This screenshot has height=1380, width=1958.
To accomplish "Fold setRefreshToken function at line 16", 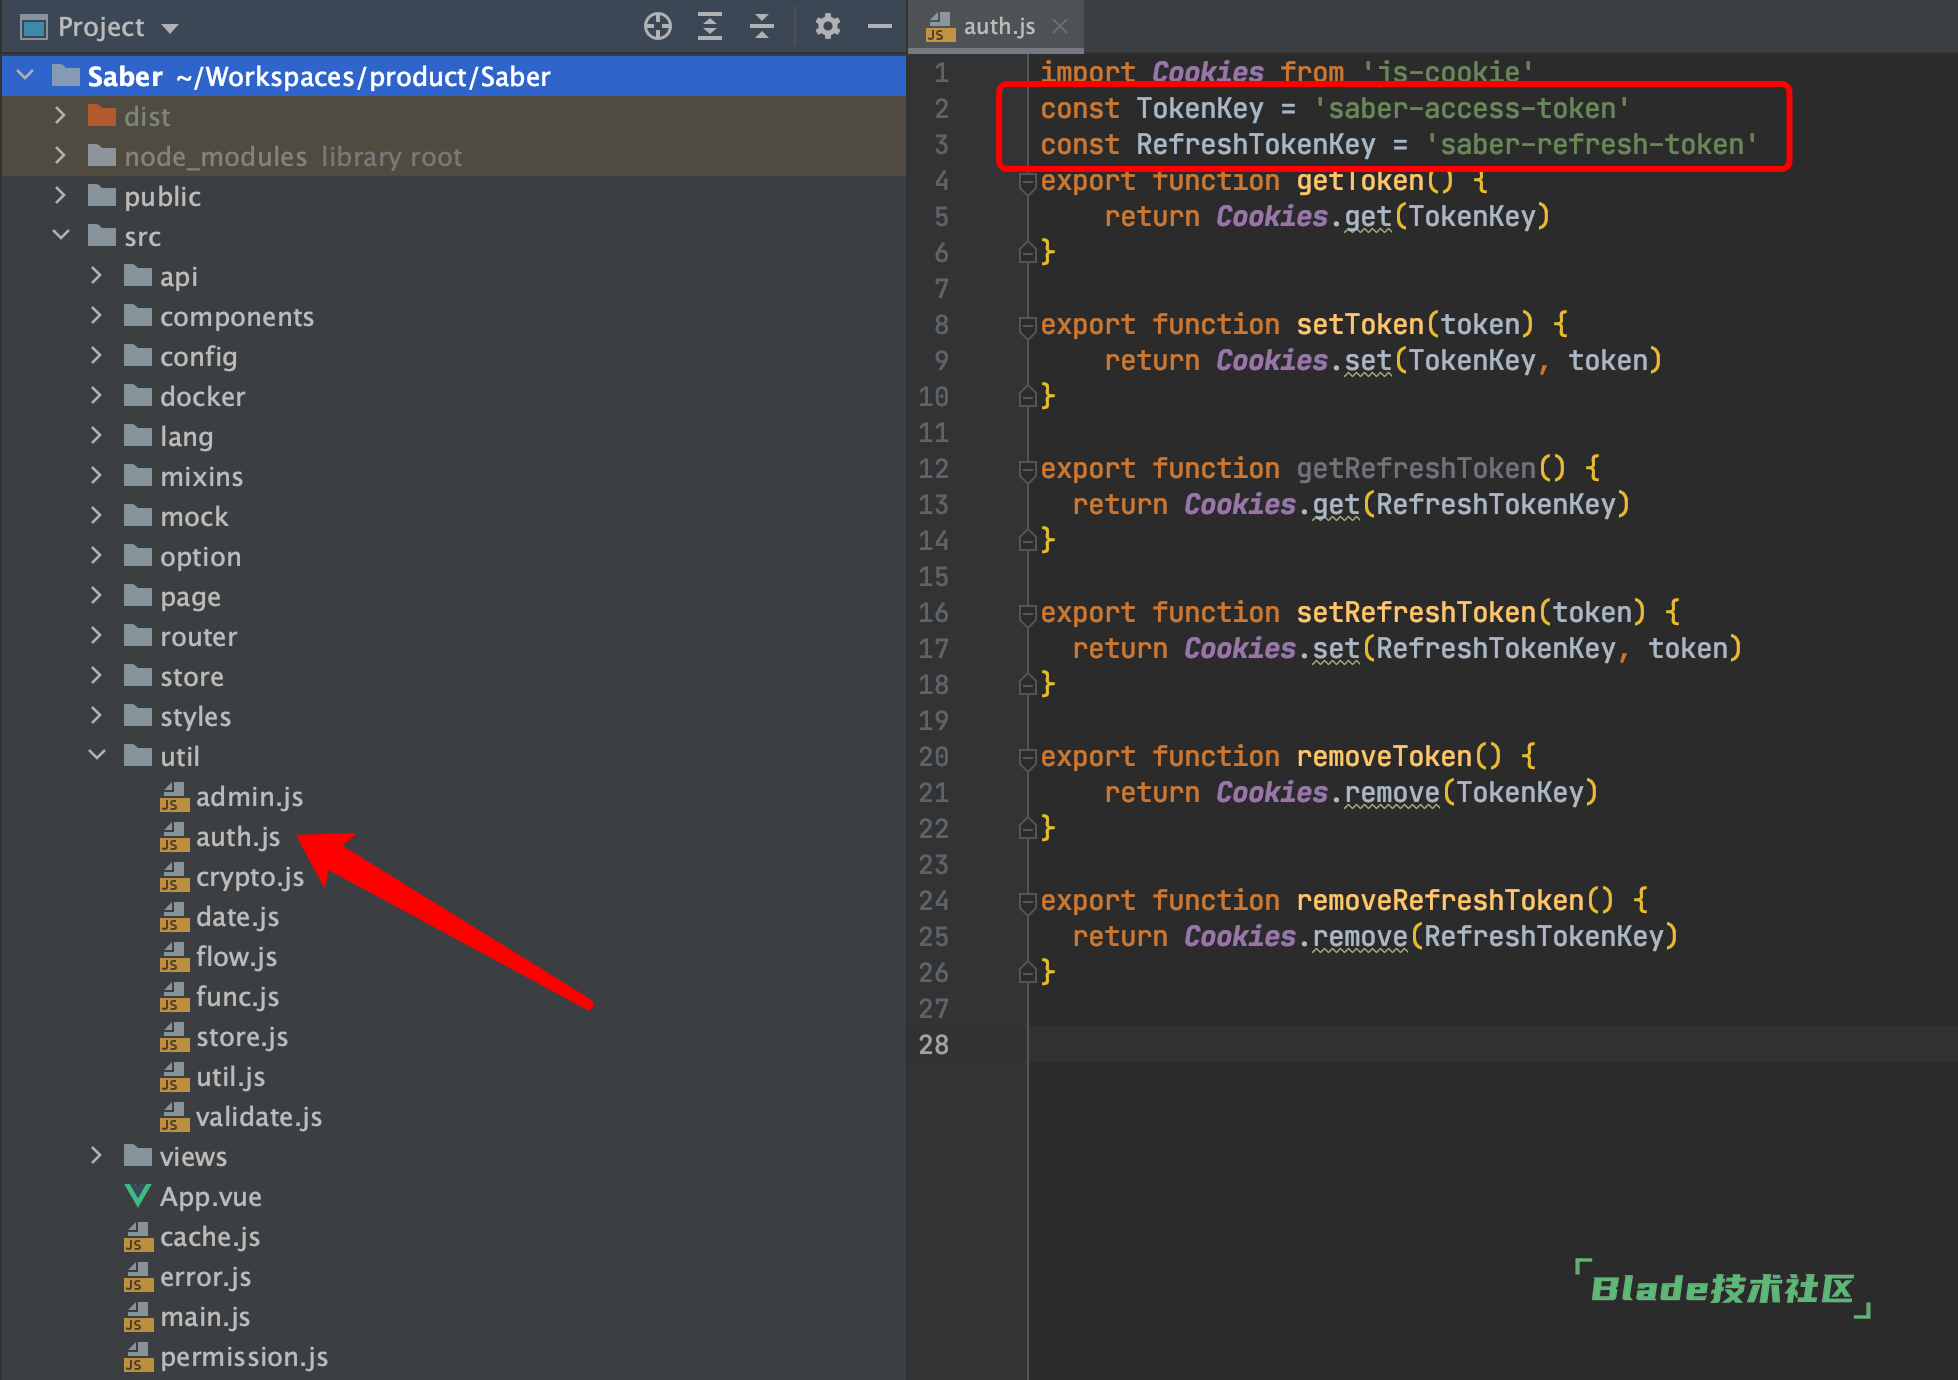I will pyautogui.click(x=1027, y=614).
